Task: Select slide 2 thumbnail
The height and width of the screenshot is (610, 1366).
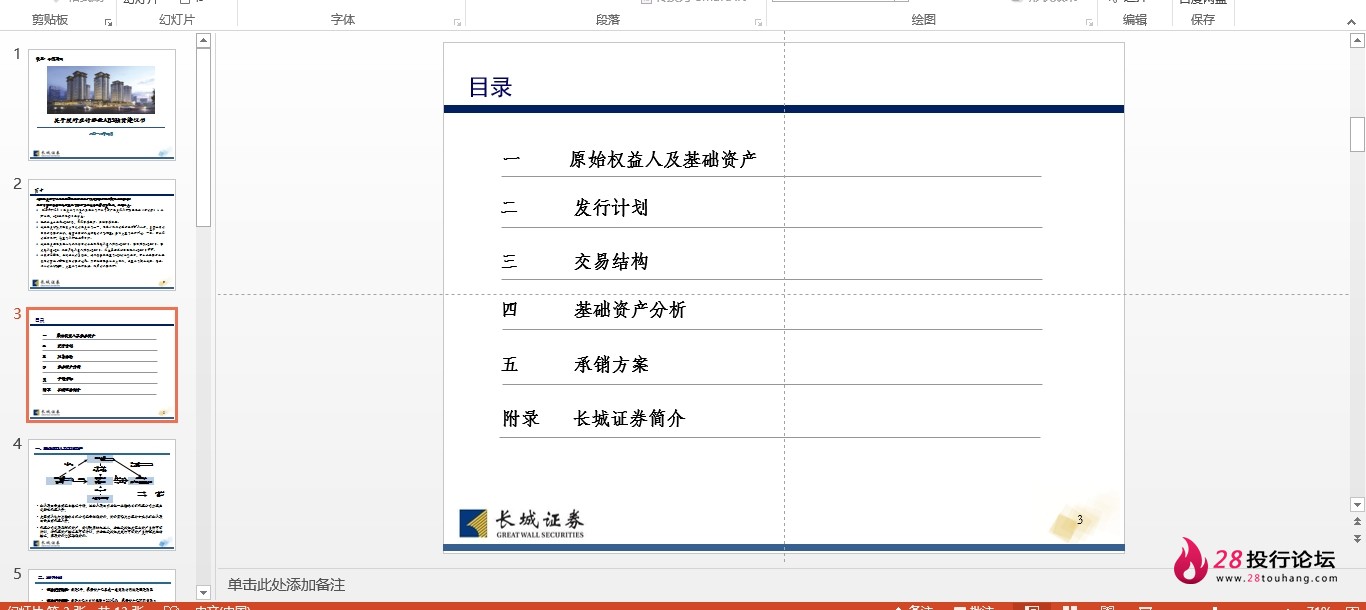Action: click(102, 235)
